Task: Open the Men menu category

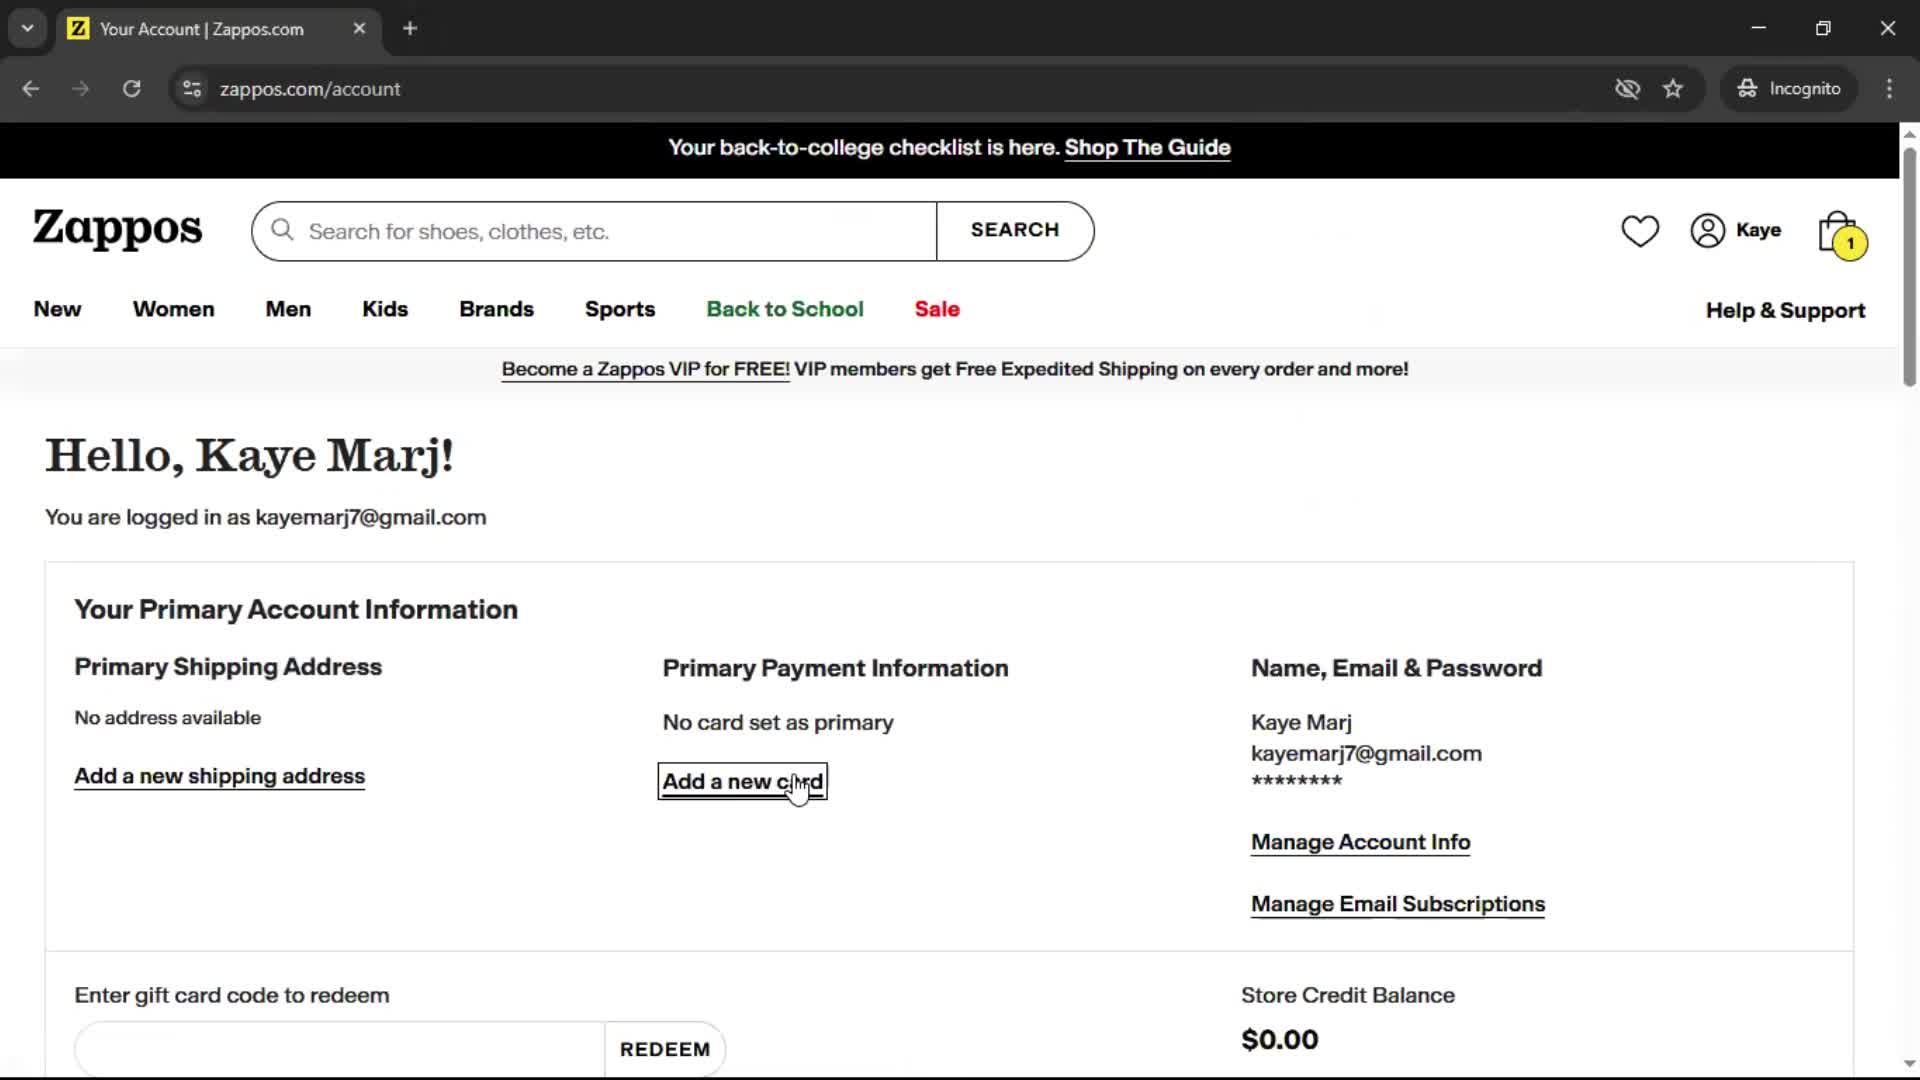Action: [x=288, y=309]
